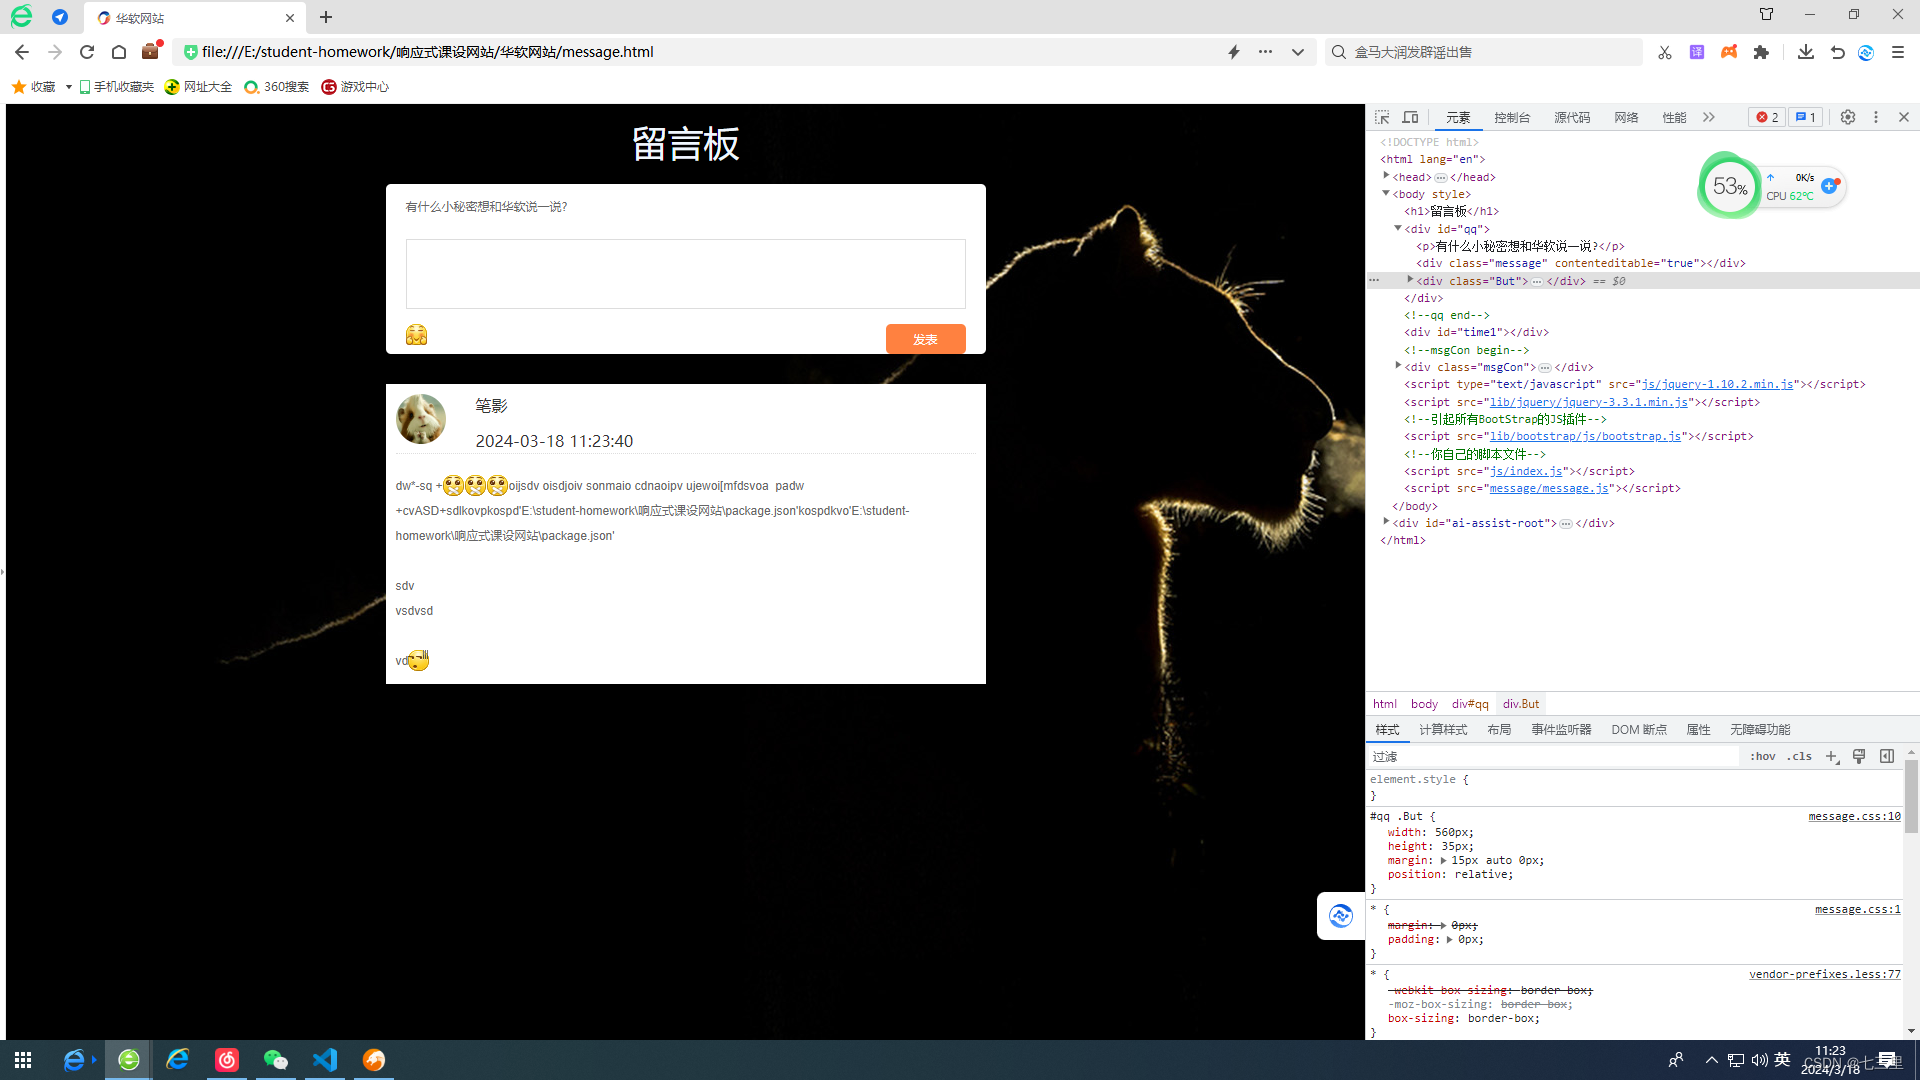Viewport: 1920px width, 1080px height.
Task: Toggle the :hov element state panel
Action: [1762, 756]
